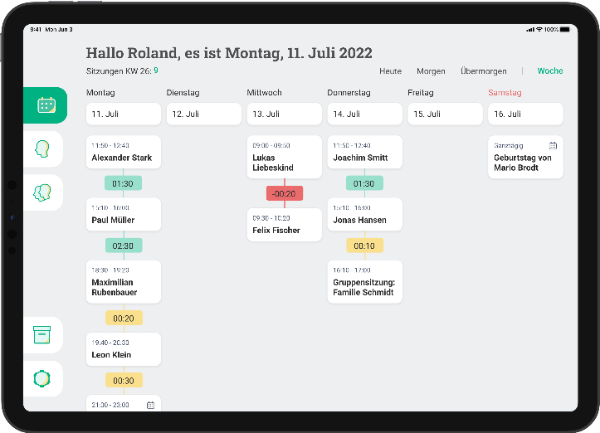This screenshot has height=433, width=600.
Task: Open Gruppensitzung Familie Schmidt card
Action: pos(365,282)
